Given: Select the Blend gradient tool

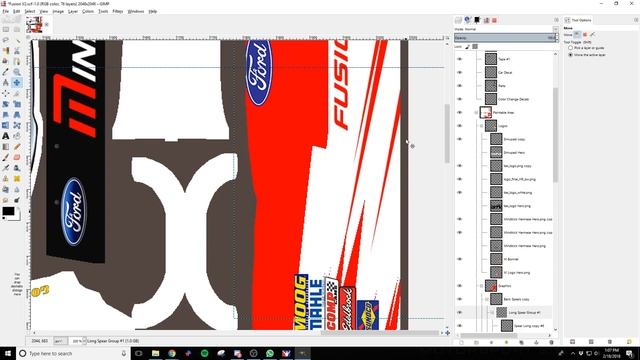Looking at the screenshot, I should (6, 147).
